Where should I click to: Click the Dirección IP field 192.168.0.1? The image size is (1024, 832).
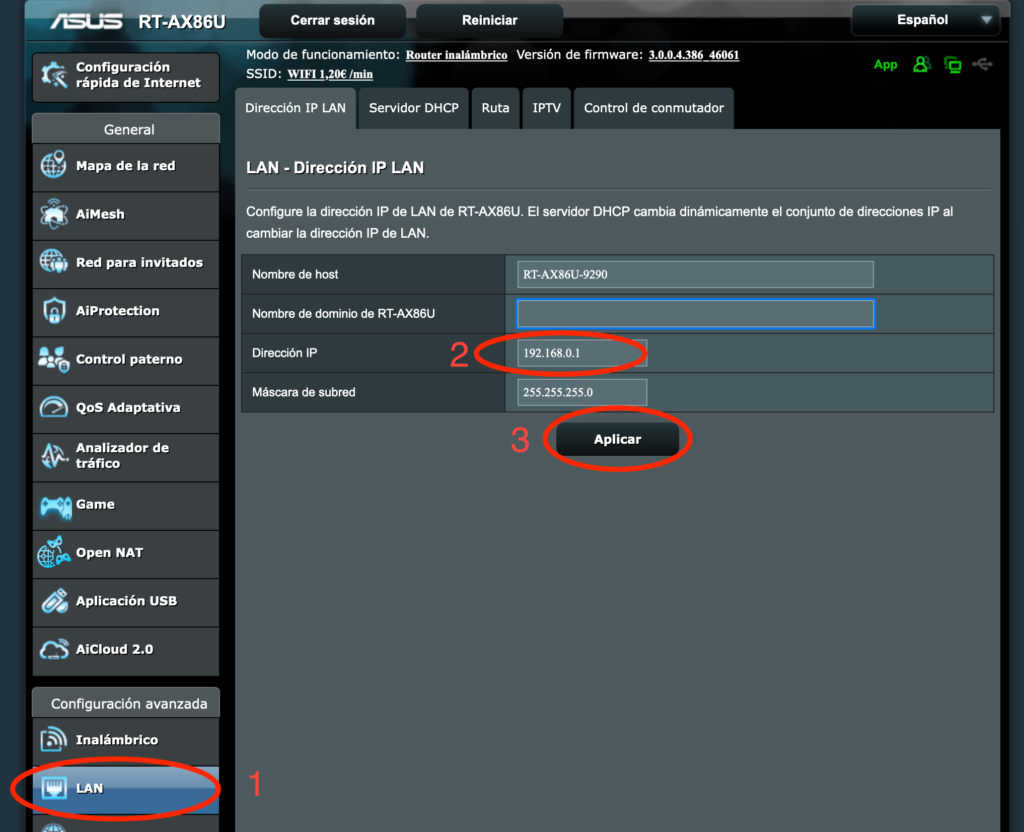(x=582, y=353)
